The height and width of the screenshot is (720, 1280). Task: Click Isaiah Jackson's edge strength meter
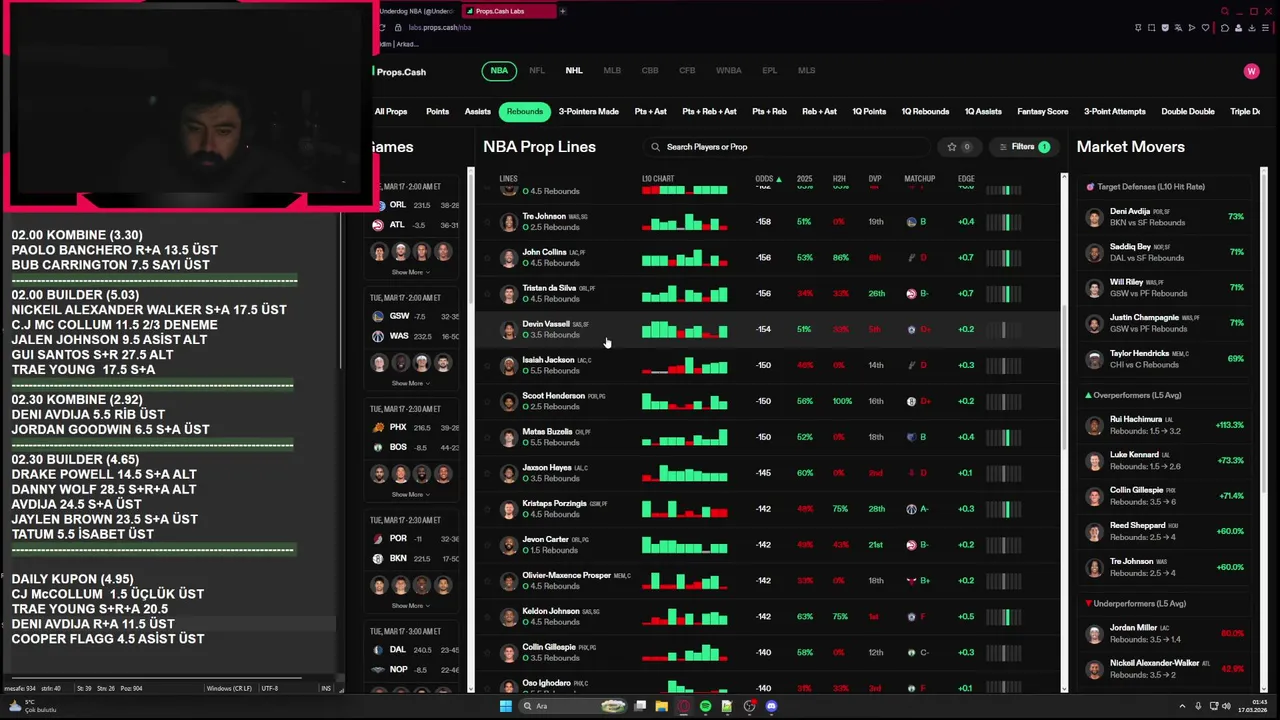pos(1005,366)
